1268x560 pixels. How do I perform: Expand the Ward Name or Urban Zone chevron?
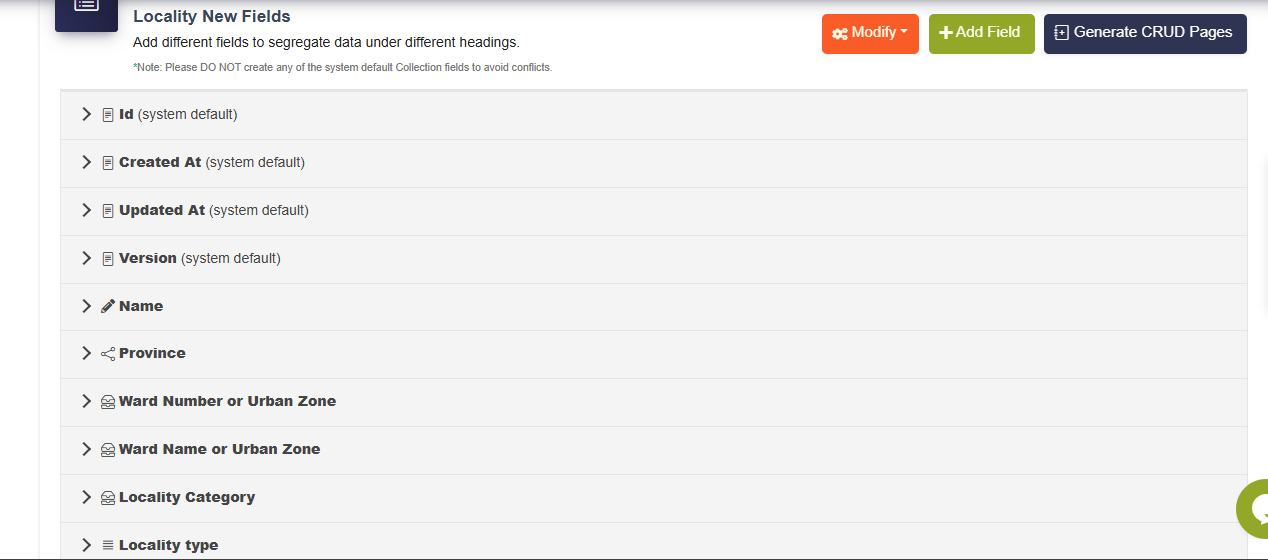pos(87,450)
